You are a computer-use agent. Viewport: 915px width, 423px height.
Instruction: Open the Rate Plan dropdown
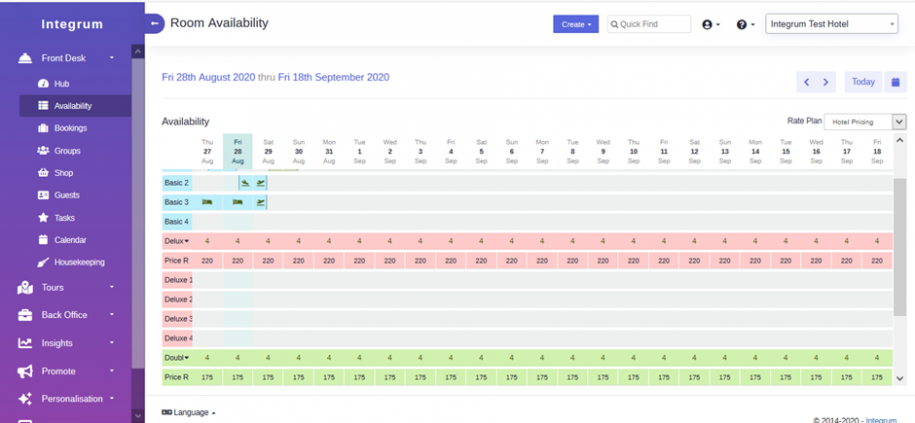click(865, 122)
